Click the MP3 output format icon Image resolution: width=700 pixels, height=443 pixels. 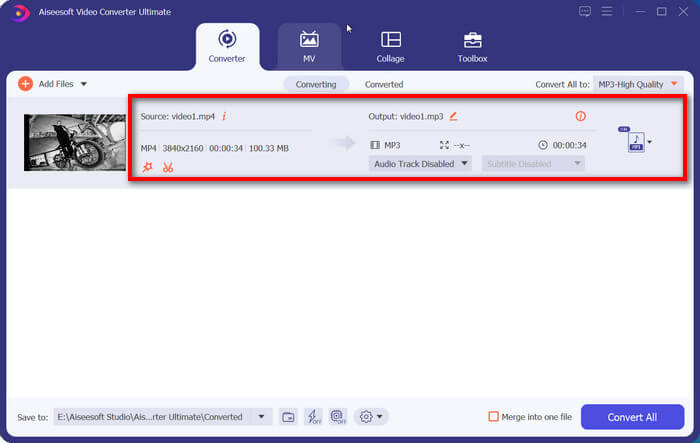tap(635, 142)
